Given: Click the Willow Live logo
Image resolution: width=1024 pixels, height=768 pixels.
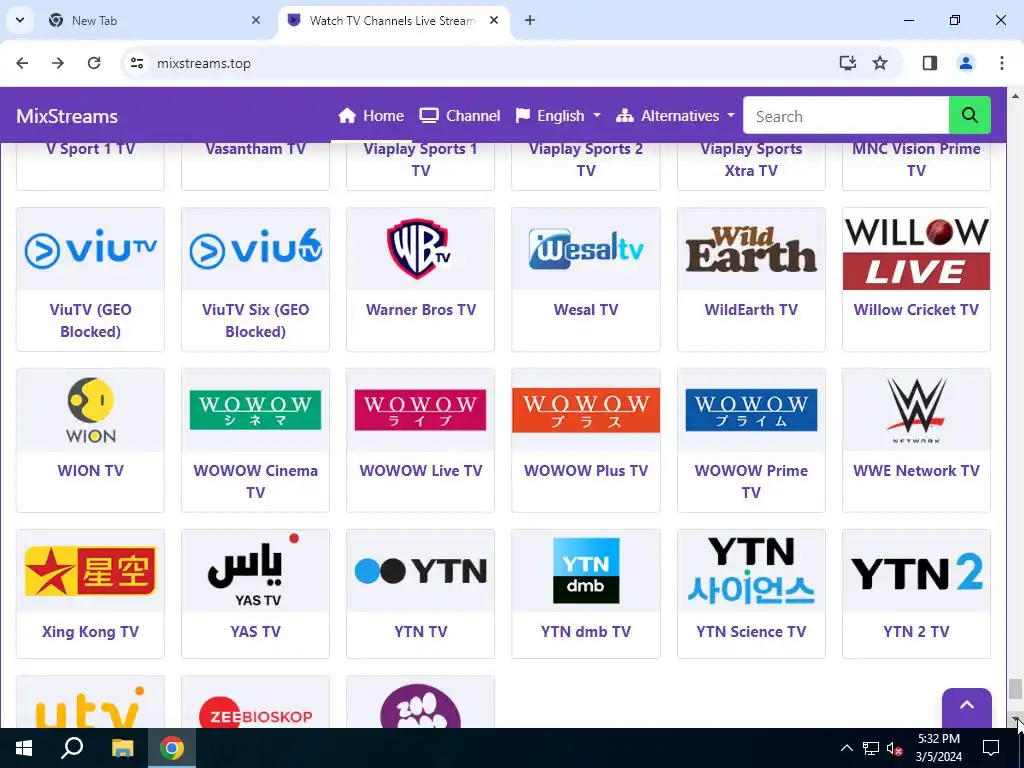Looking at the screenshot, I should (x=916, y=253).
